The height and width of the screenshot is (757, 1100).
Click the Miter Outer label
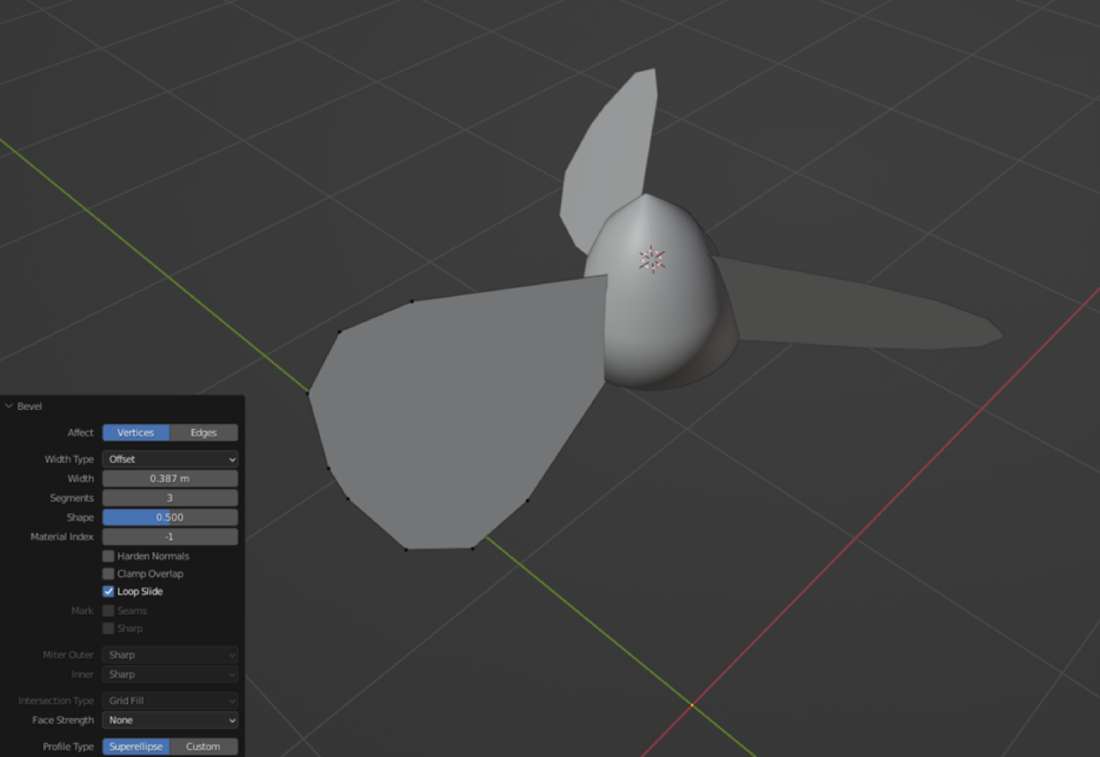point(68,655)
